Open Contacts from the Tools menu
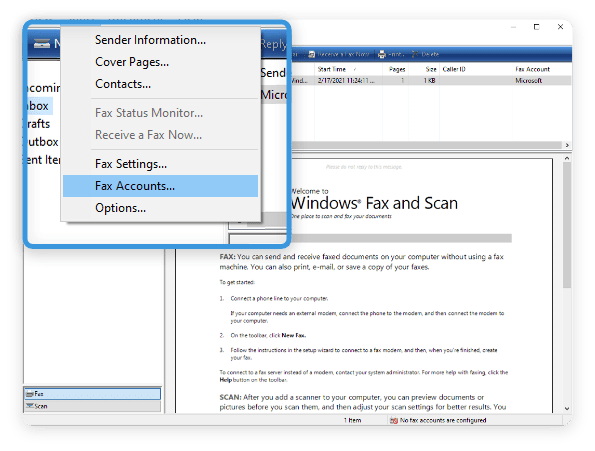Image resolution: width=595 pixels, height=451 pixels. [x=123, y=84]
